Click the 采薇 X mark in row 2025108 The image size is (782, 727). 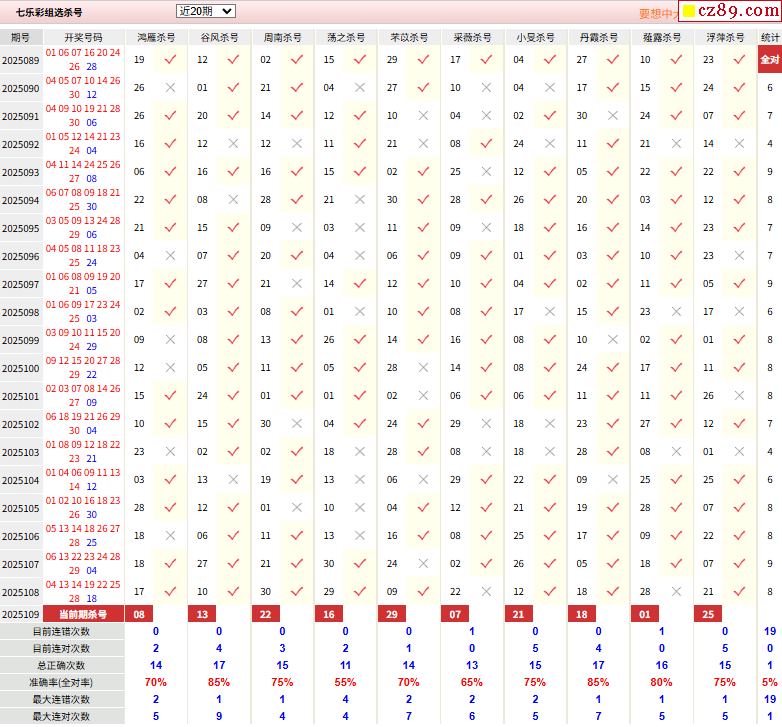486,591
